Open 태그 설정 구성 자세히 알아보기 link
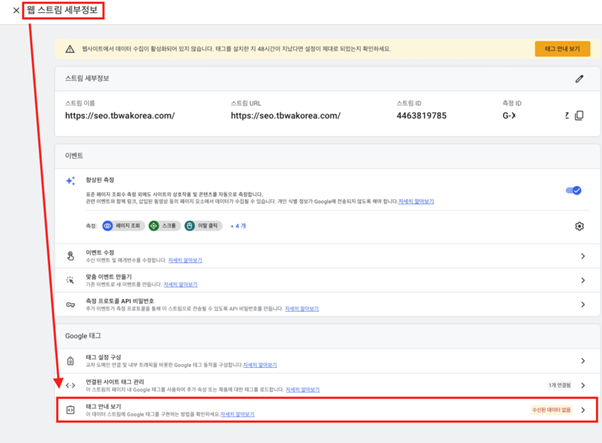Screen dimensions: 602x443 260,365
